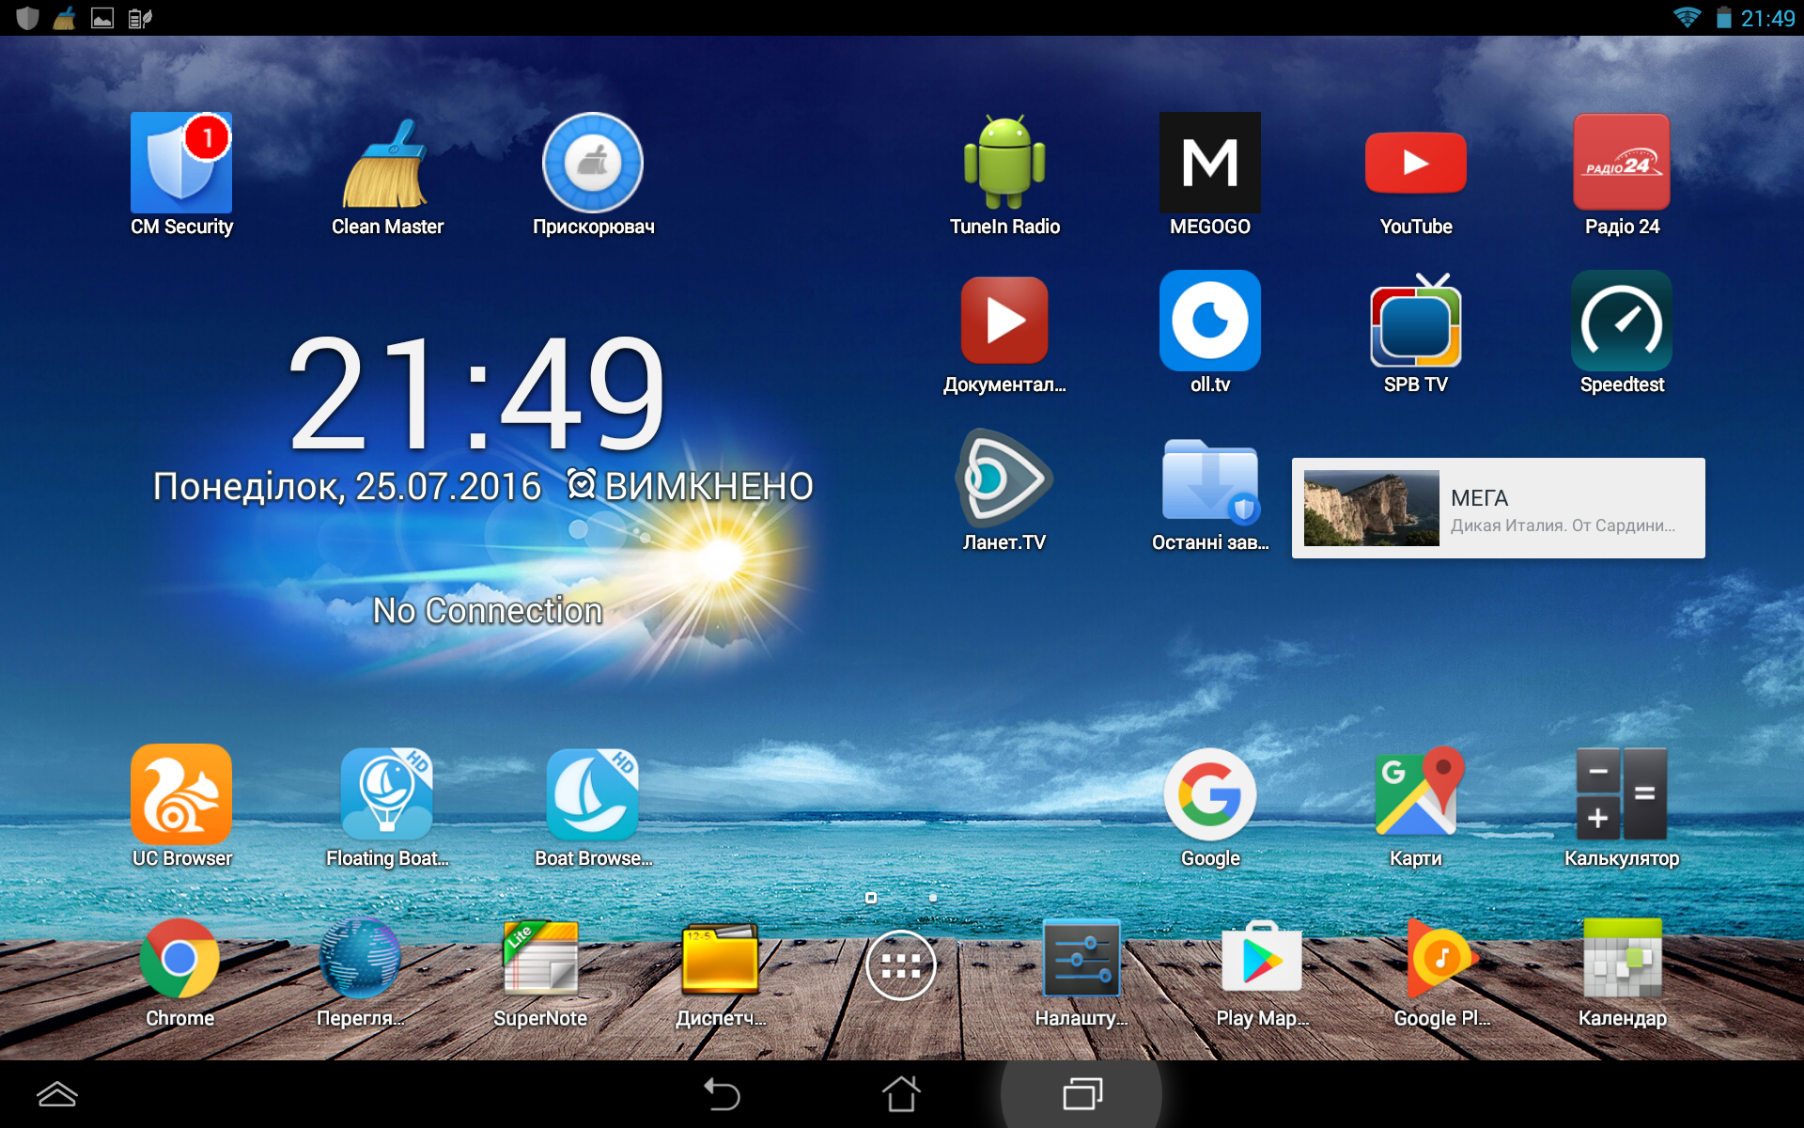This screenshot has height=1128, width=1804.
Task: Open the all apps drawer
Action: click(900, 965)
